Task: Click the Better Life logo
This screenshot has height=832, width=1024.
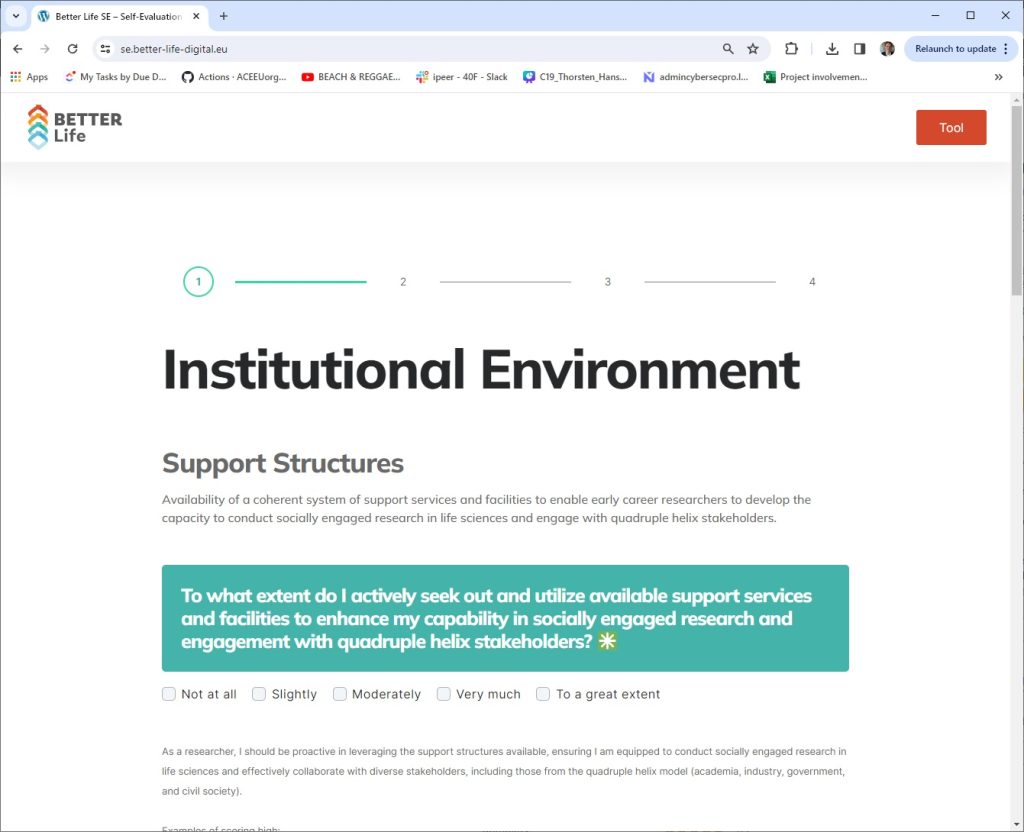Action: pos(75,127)
